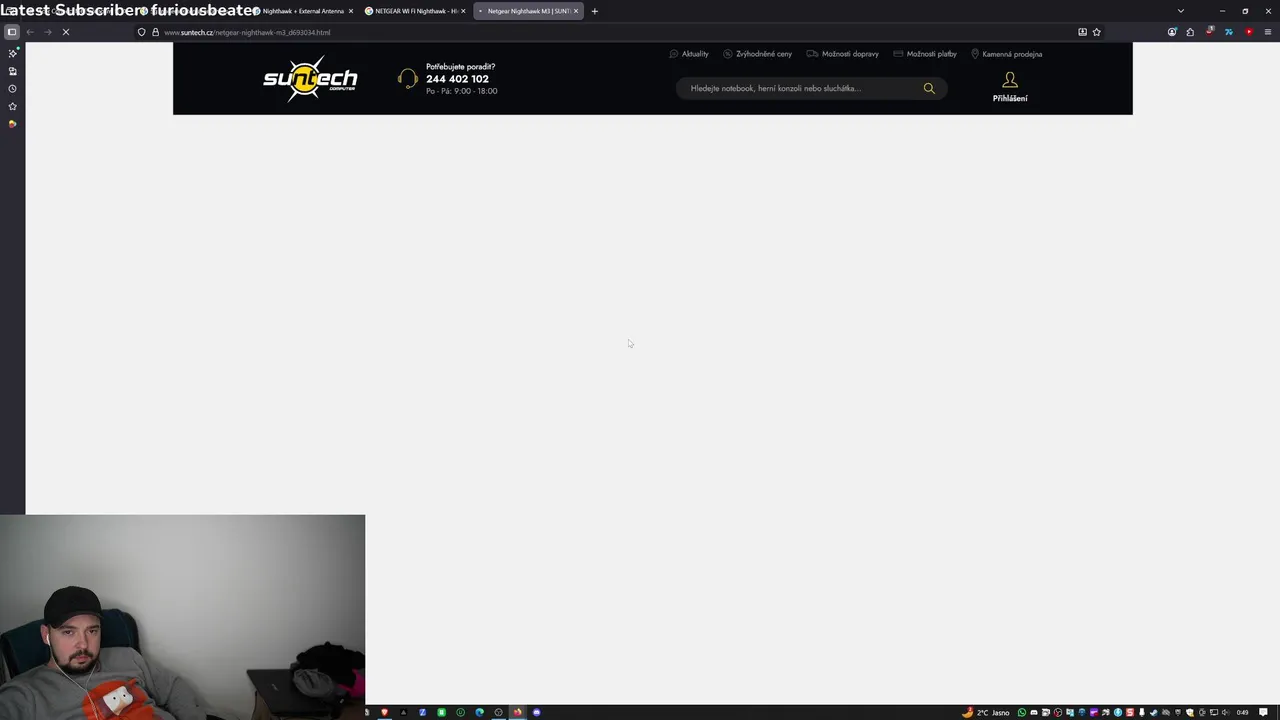Screen dimensions: 1280x720
Task: Close the NETGEAR Wi Fi Nighthawk tab
Action: click(463, 11)
